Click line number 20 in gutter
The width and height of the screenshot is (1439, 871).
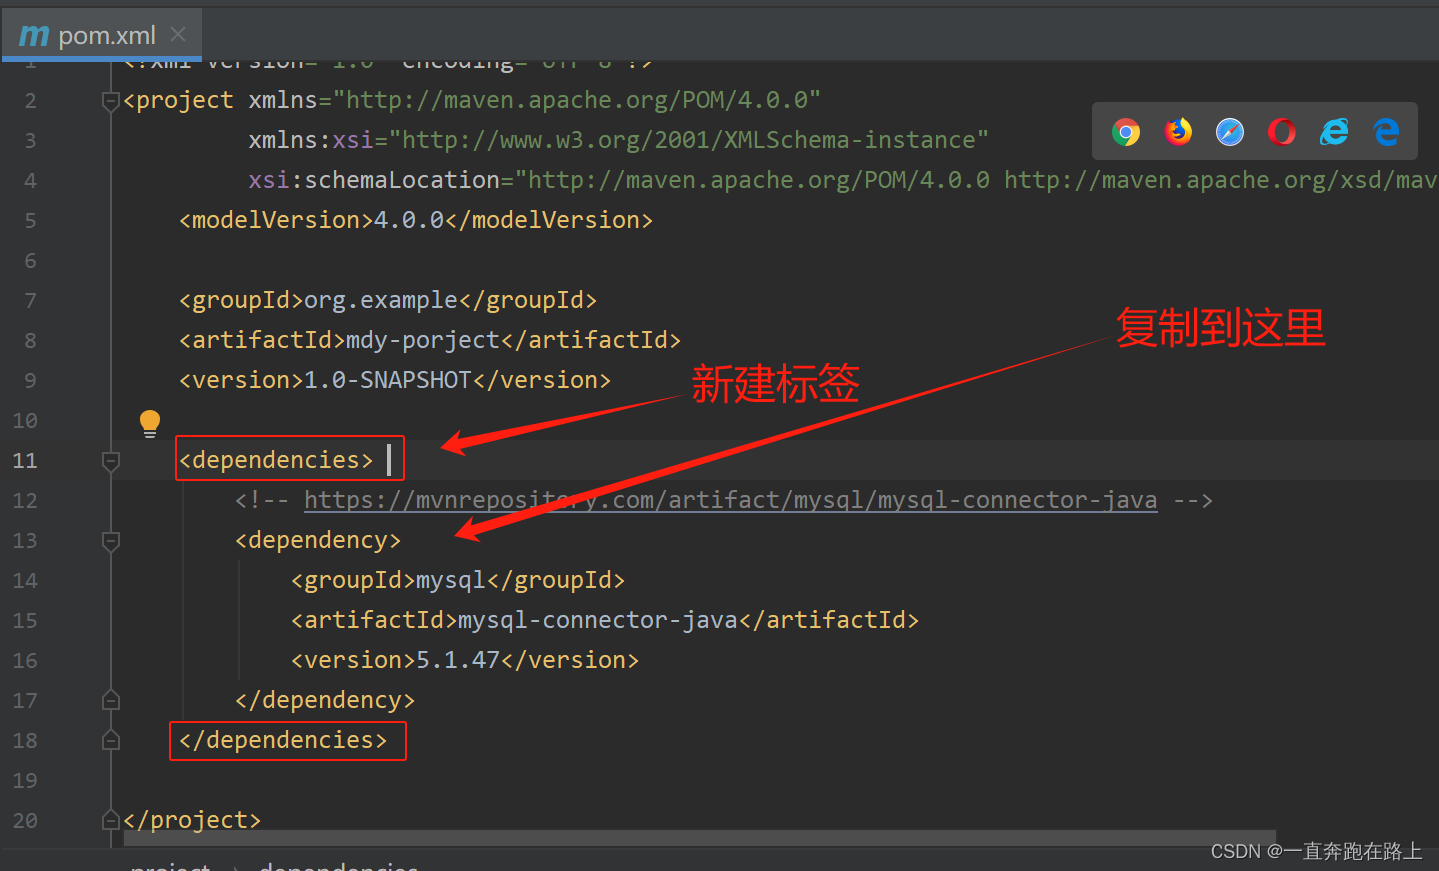tap(25, 820)
